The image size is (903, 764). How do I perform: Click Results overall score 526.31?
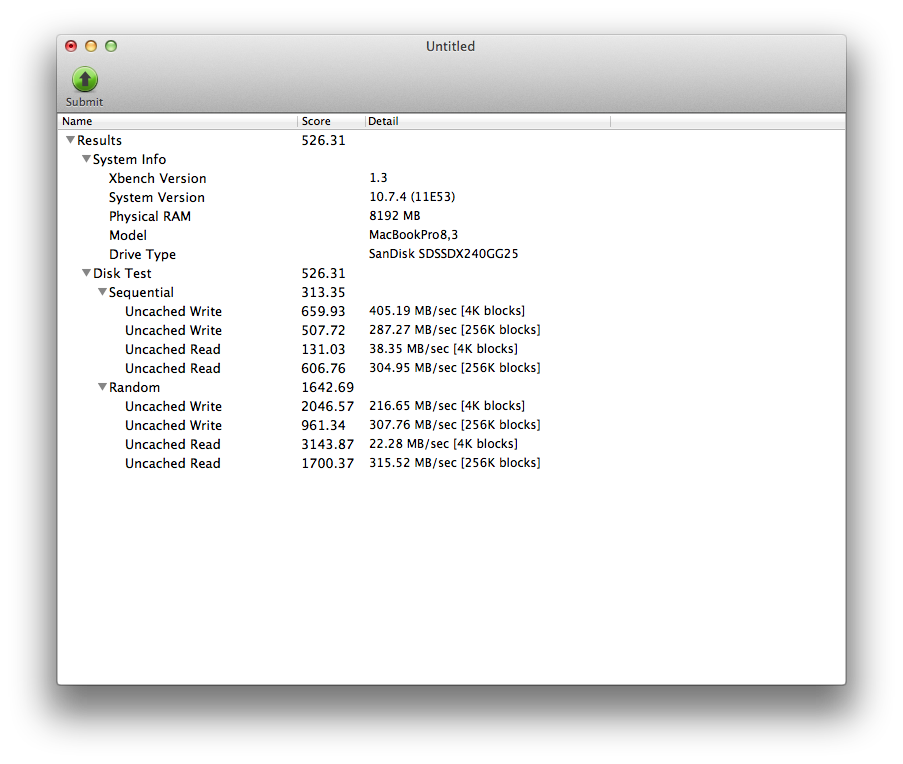click(323, 140)
